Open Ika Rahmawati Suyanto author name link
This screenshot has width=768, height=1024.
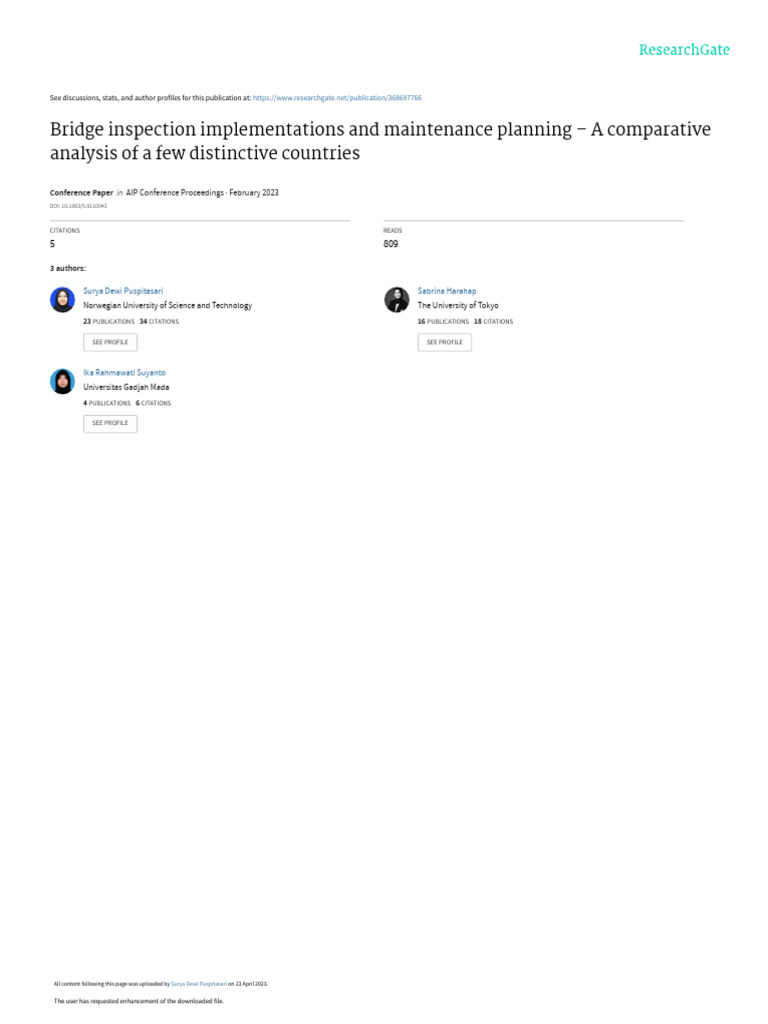[x=124, y=372]
